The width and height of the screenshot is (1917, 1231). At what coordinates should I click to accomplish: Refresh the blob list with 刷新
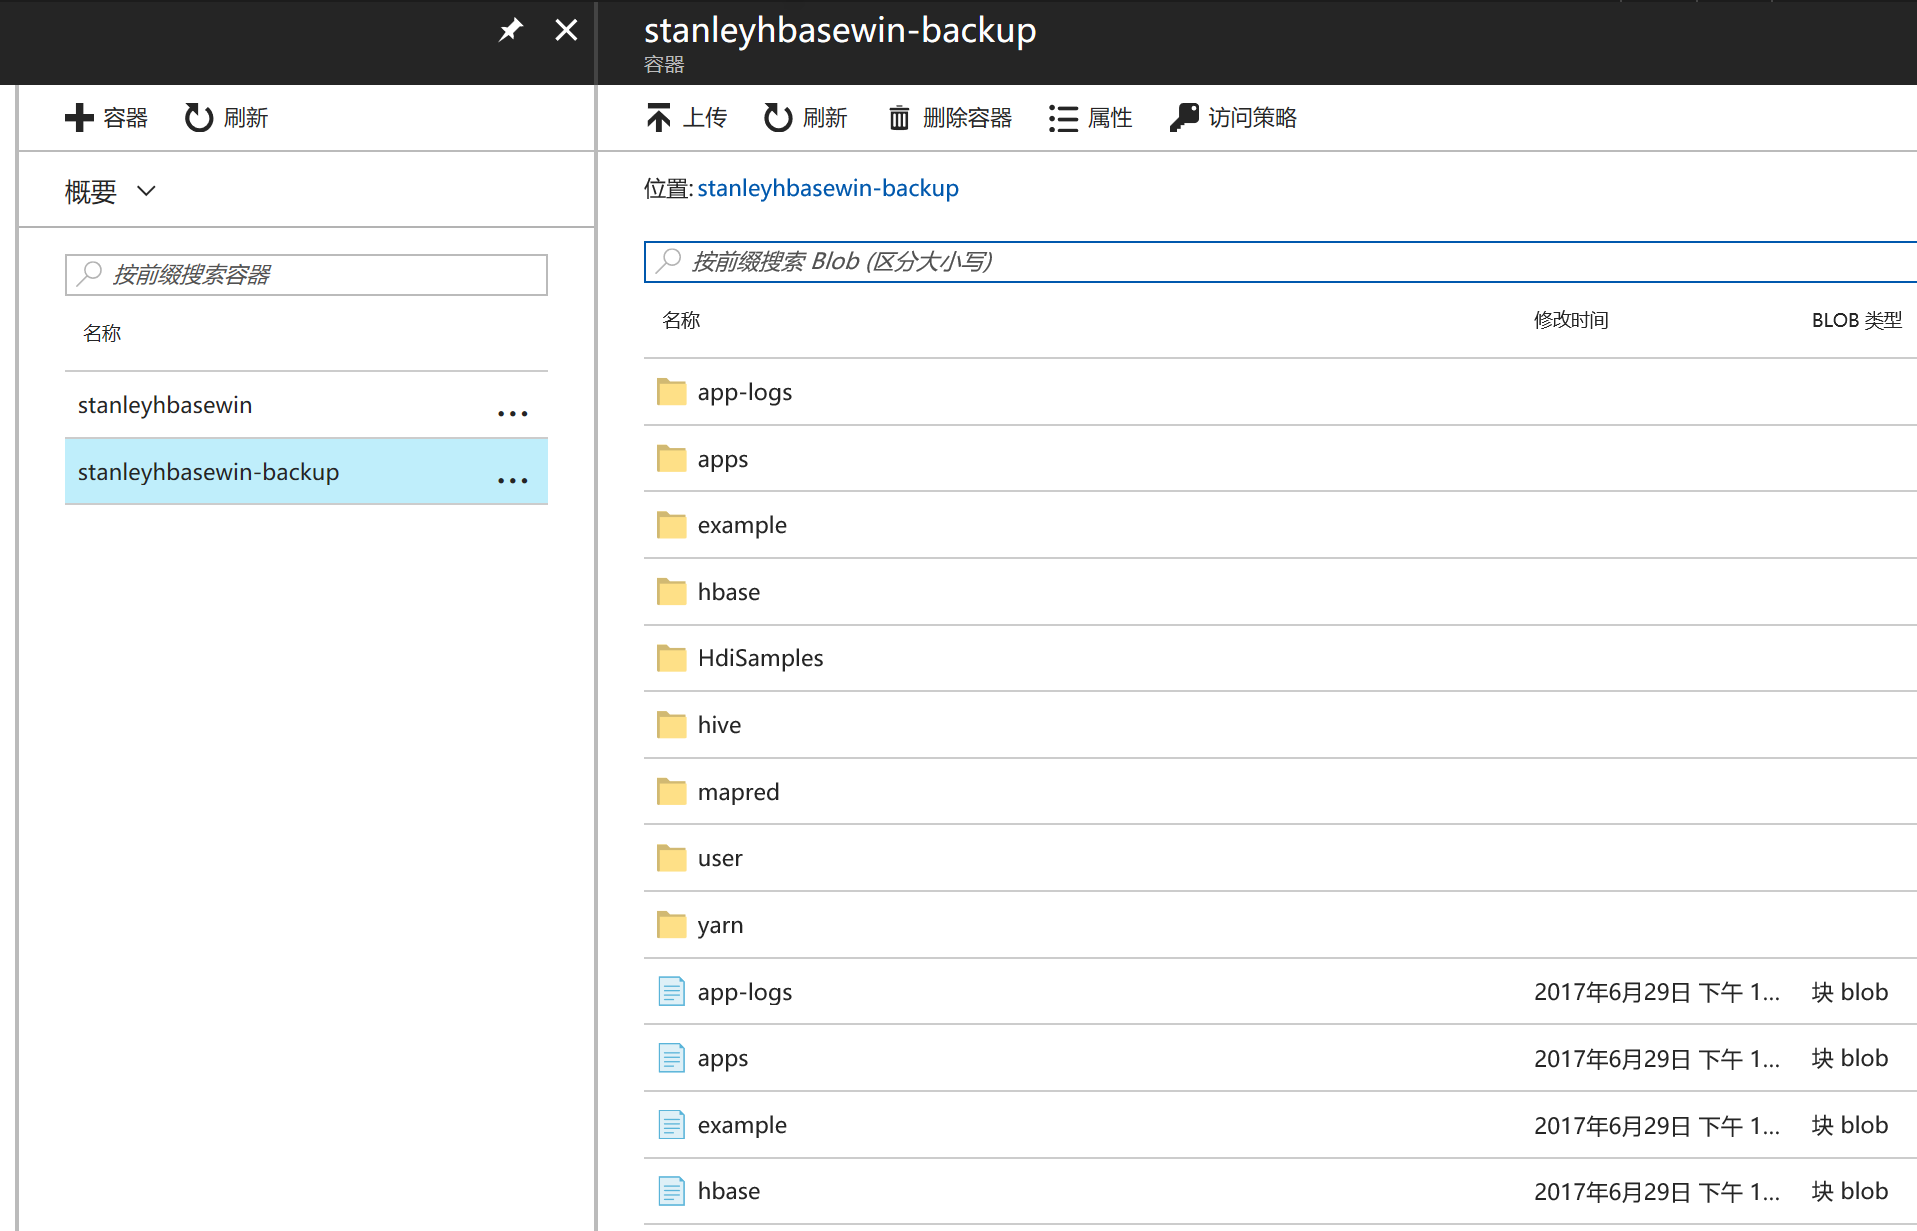805,117
